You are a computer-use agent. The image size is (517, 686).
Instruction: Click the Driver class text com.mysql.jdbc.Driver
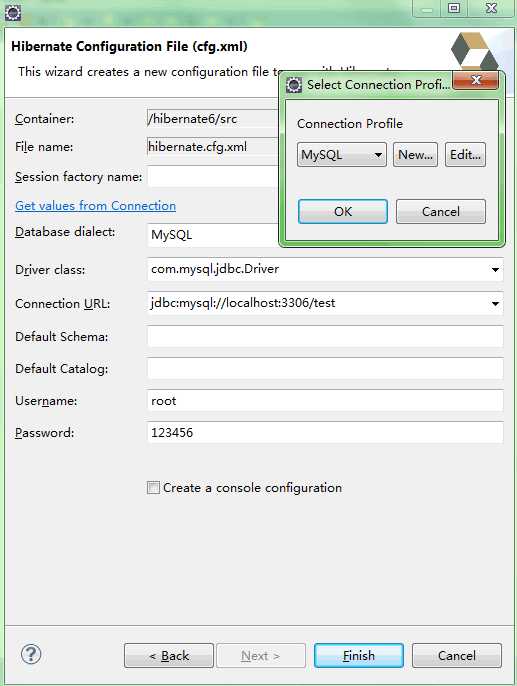[215, 269]
